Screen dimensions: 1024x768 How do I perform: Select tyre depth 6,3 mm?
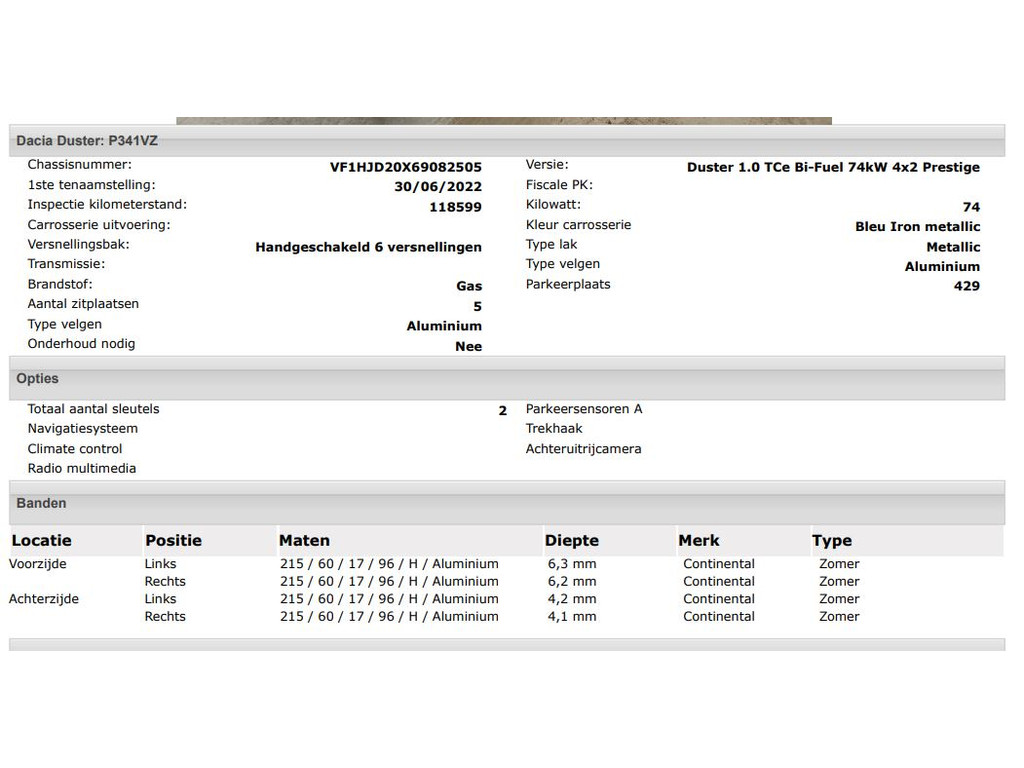(571, 564)
